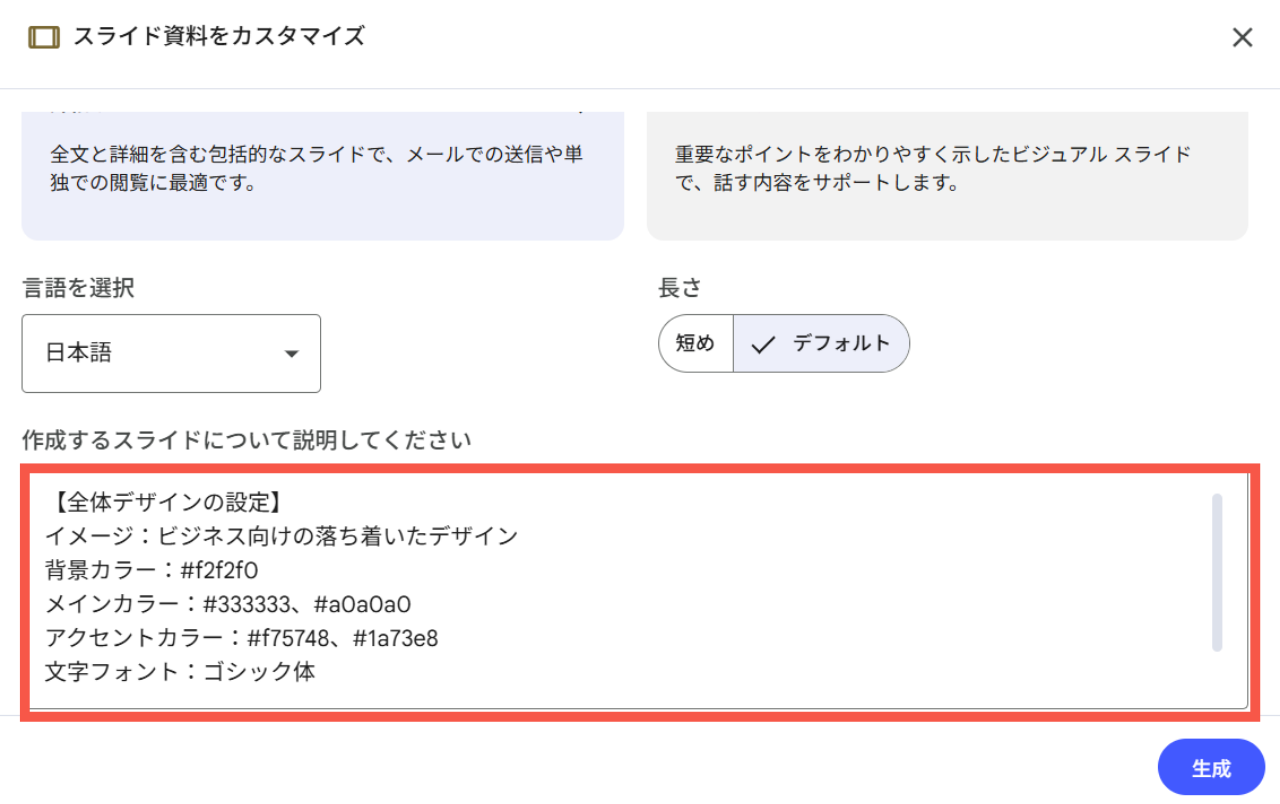Click the 作成するスライドについて説明してください label

click(246, 440)
